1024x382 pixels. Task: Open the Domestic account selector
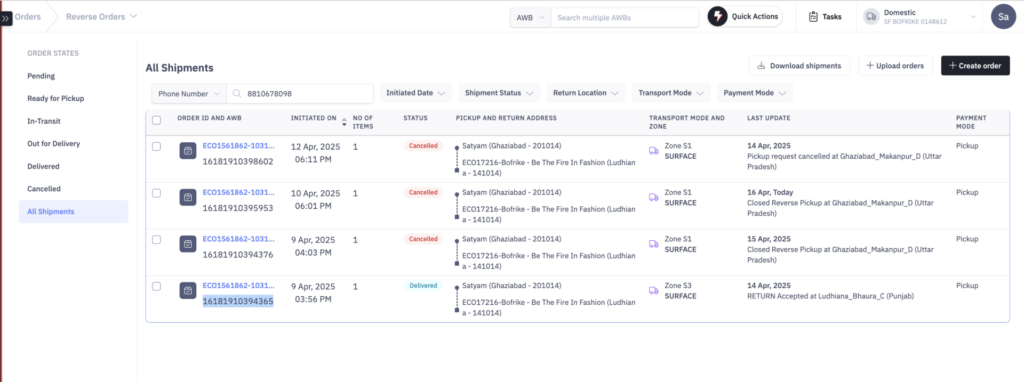click(x=919, y=17)
